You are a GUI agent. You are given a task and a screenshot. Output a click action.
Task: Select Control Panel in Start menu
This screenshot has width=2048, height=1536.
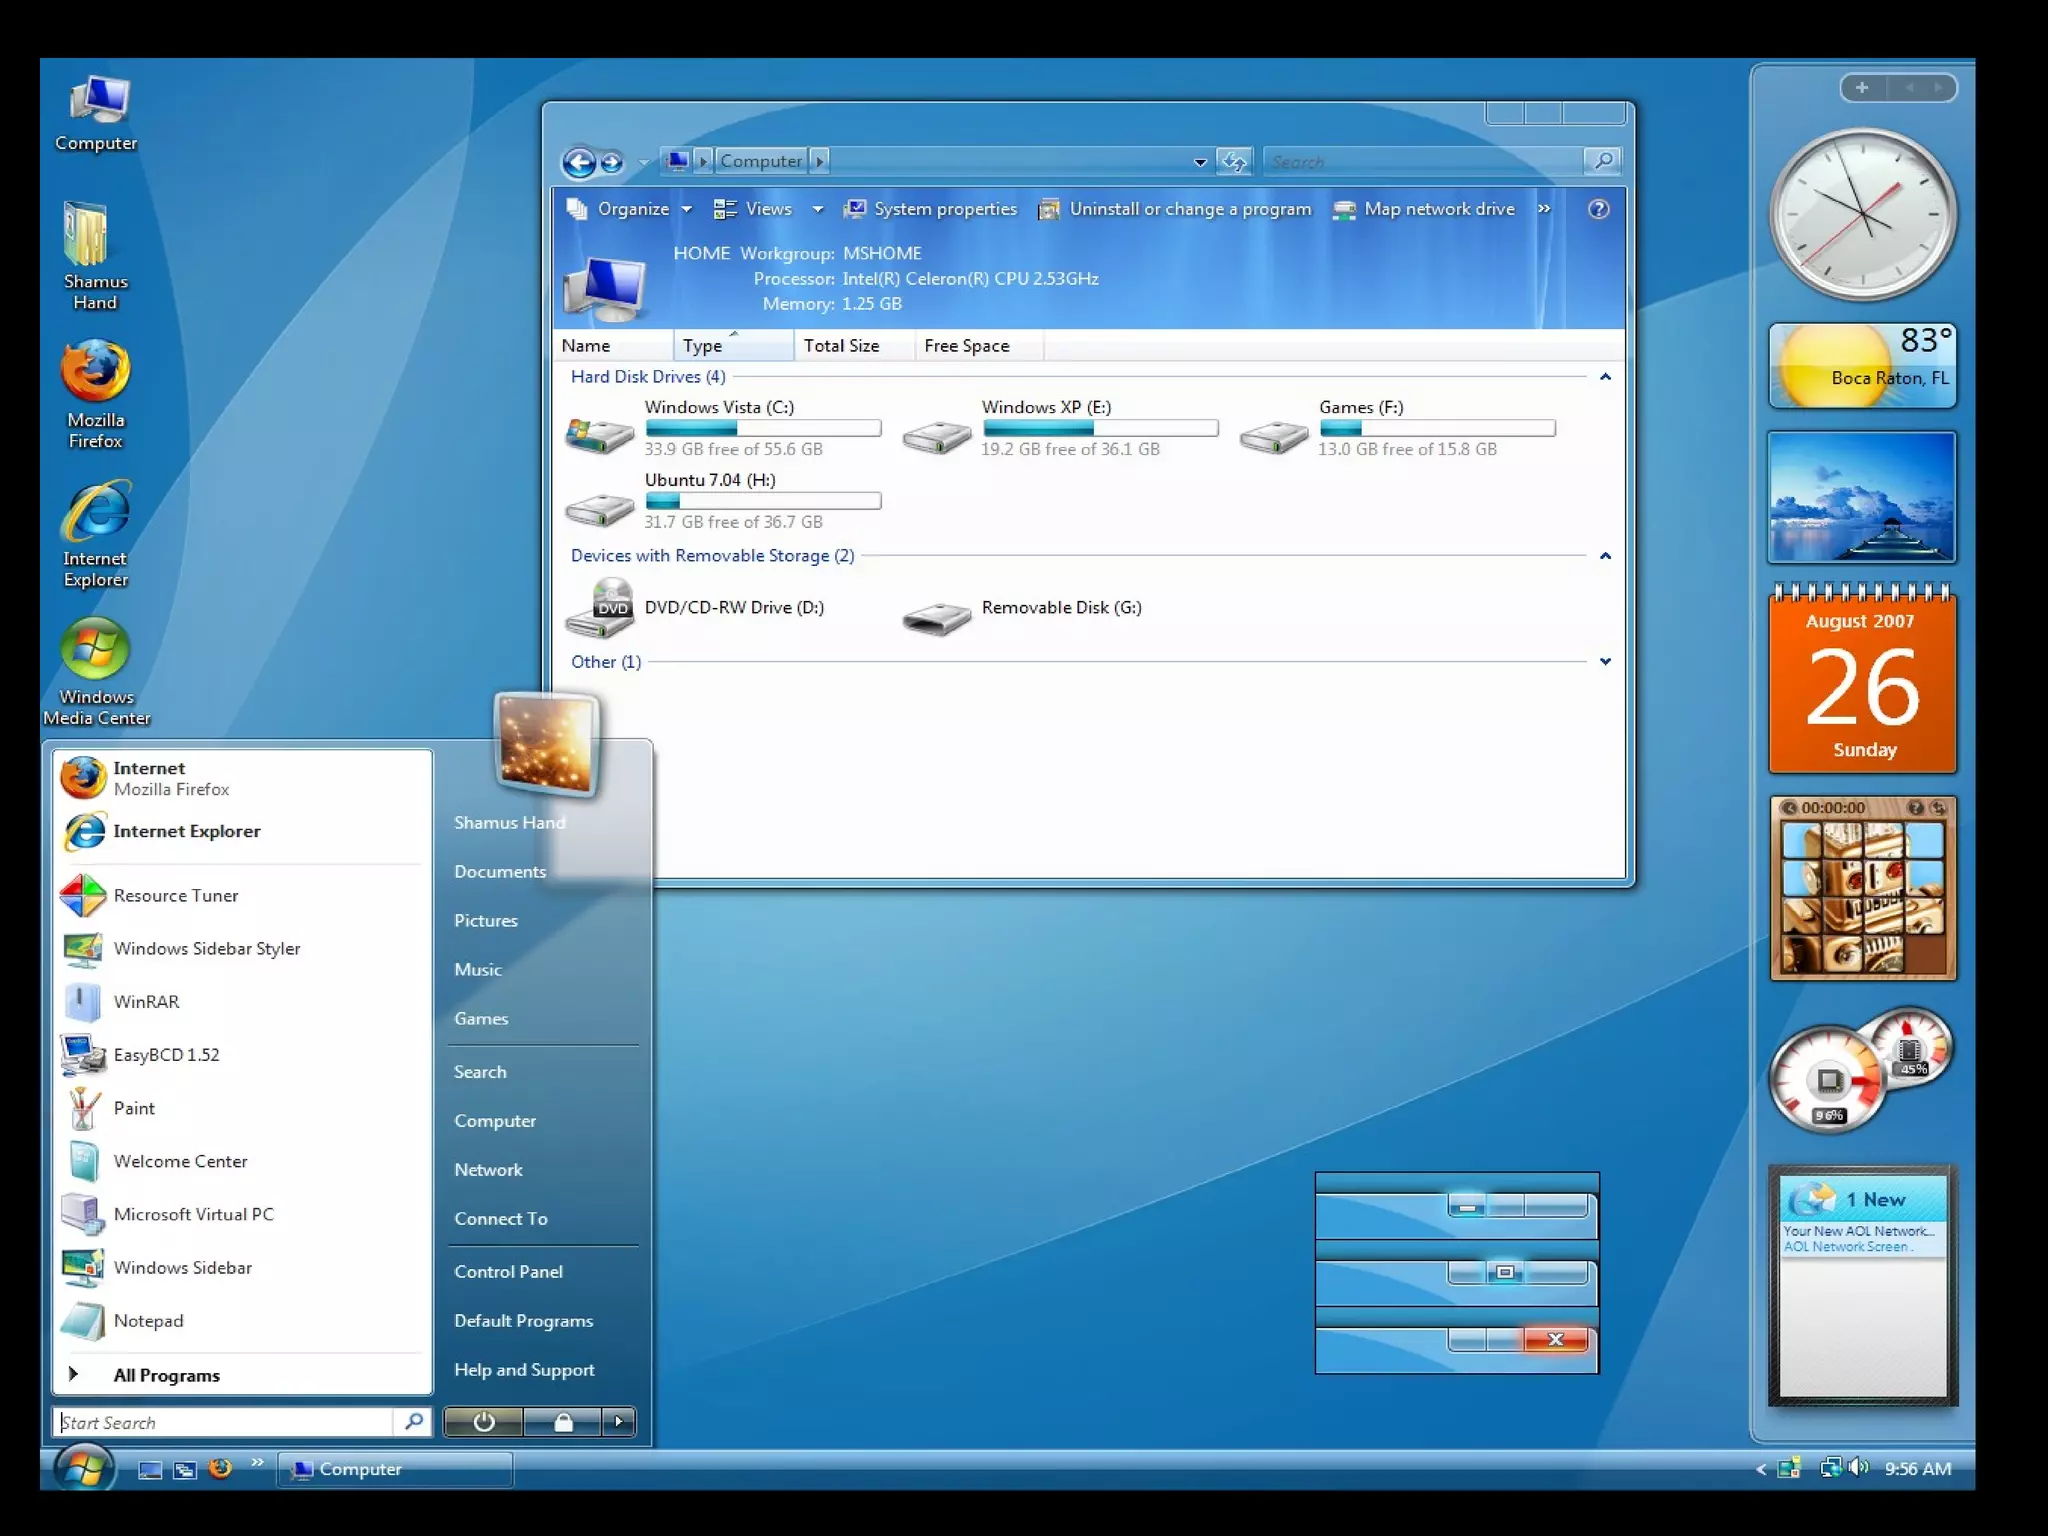click(508, 1272)
